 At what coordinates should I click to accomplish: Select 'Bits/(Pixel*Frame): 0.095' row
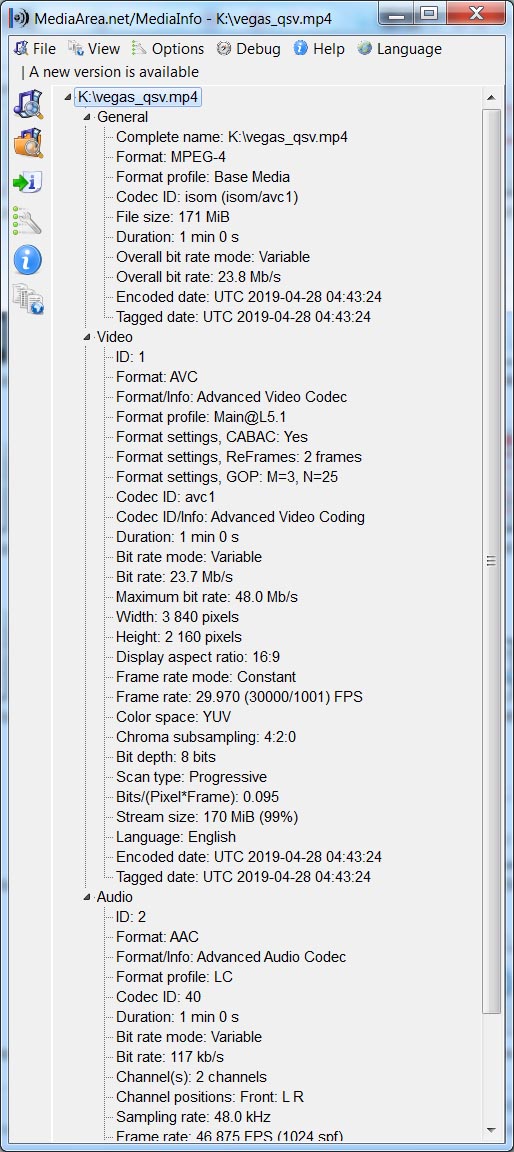(x=198, y=796)
